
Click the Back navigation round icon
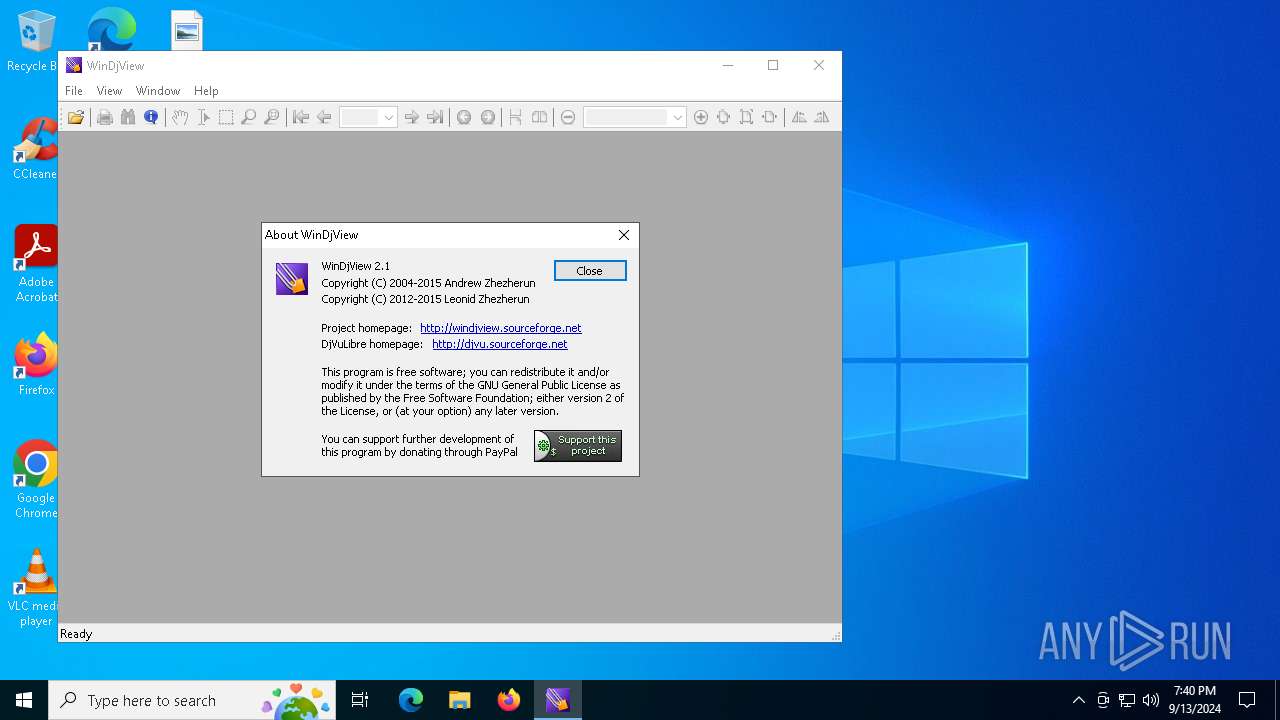pyautogui.click(x=464, y=117)
